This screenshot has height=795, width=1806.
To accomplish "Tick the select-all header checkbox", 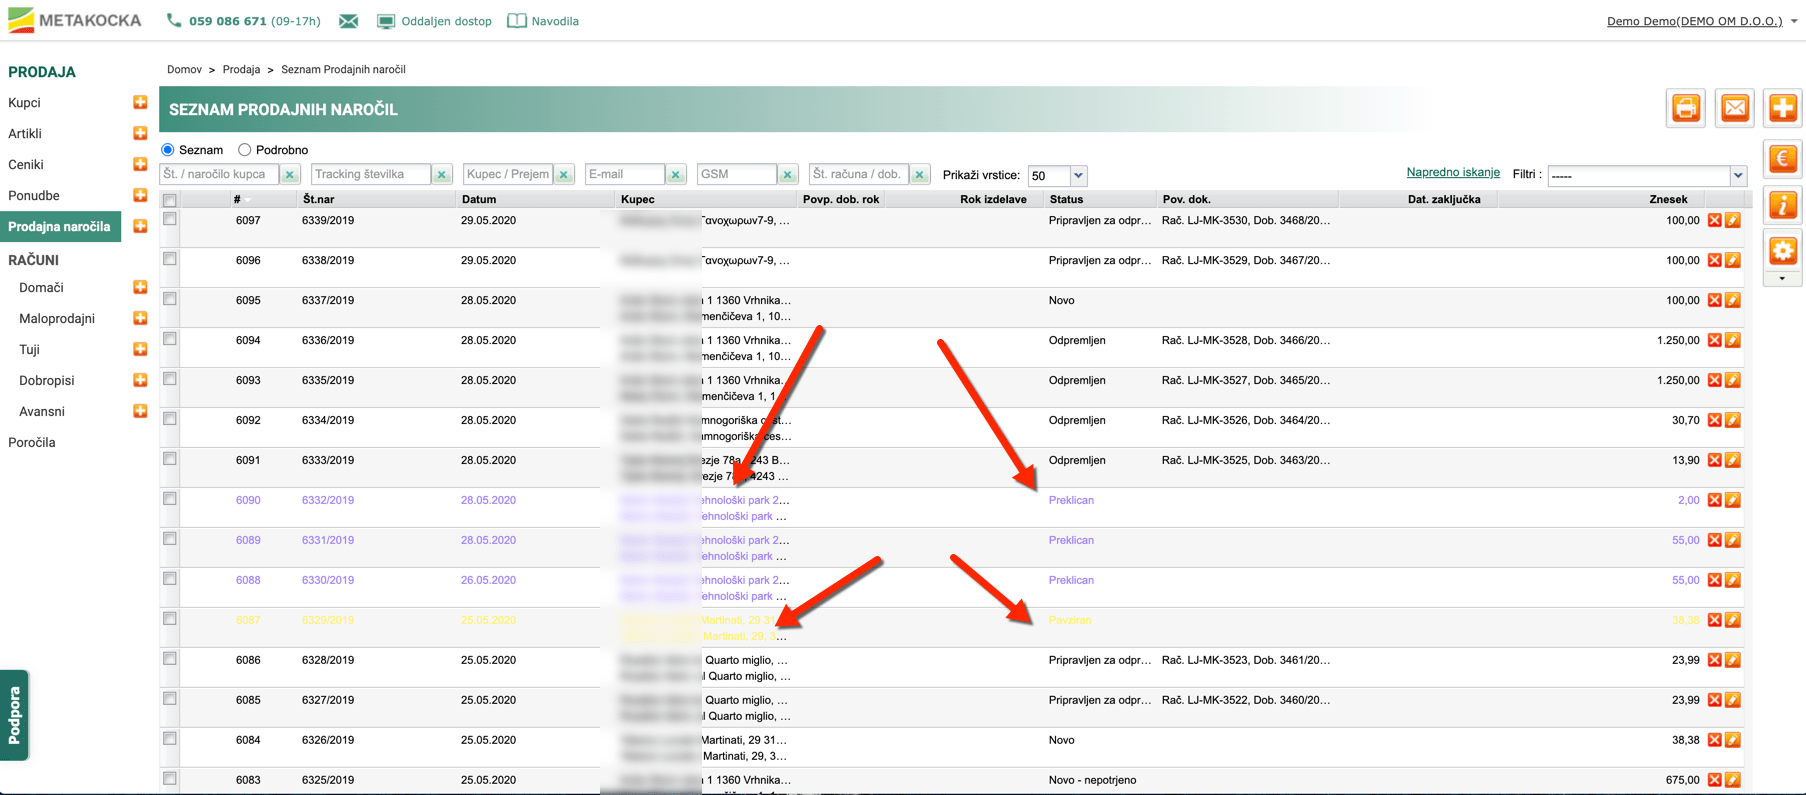I will [170, 200].
